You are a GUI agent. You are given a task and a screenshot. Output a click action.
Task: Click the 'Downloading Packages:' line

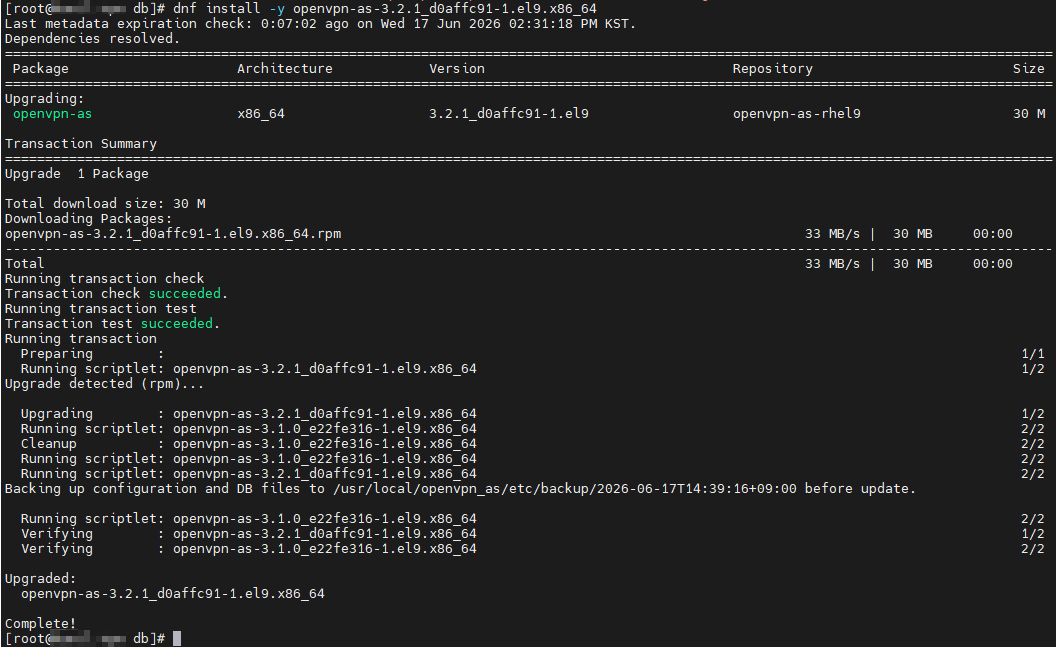point(88,219)
